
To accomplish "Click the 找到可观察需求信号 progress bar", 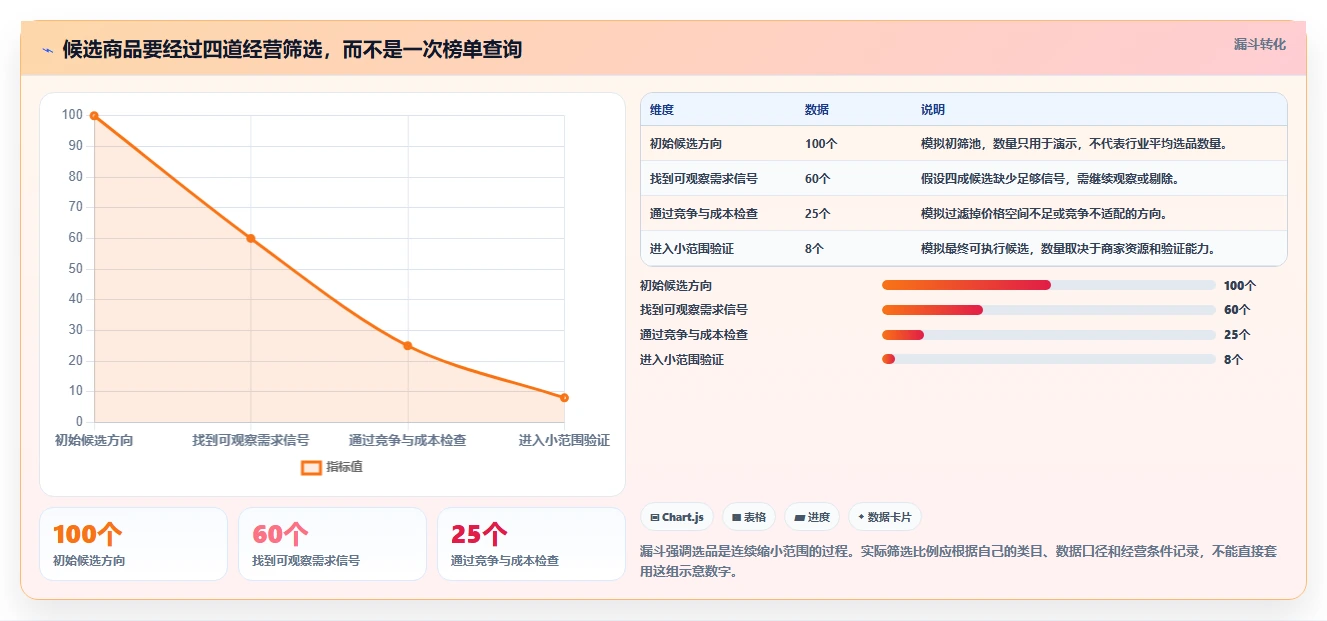I will tap(1049, 310).
